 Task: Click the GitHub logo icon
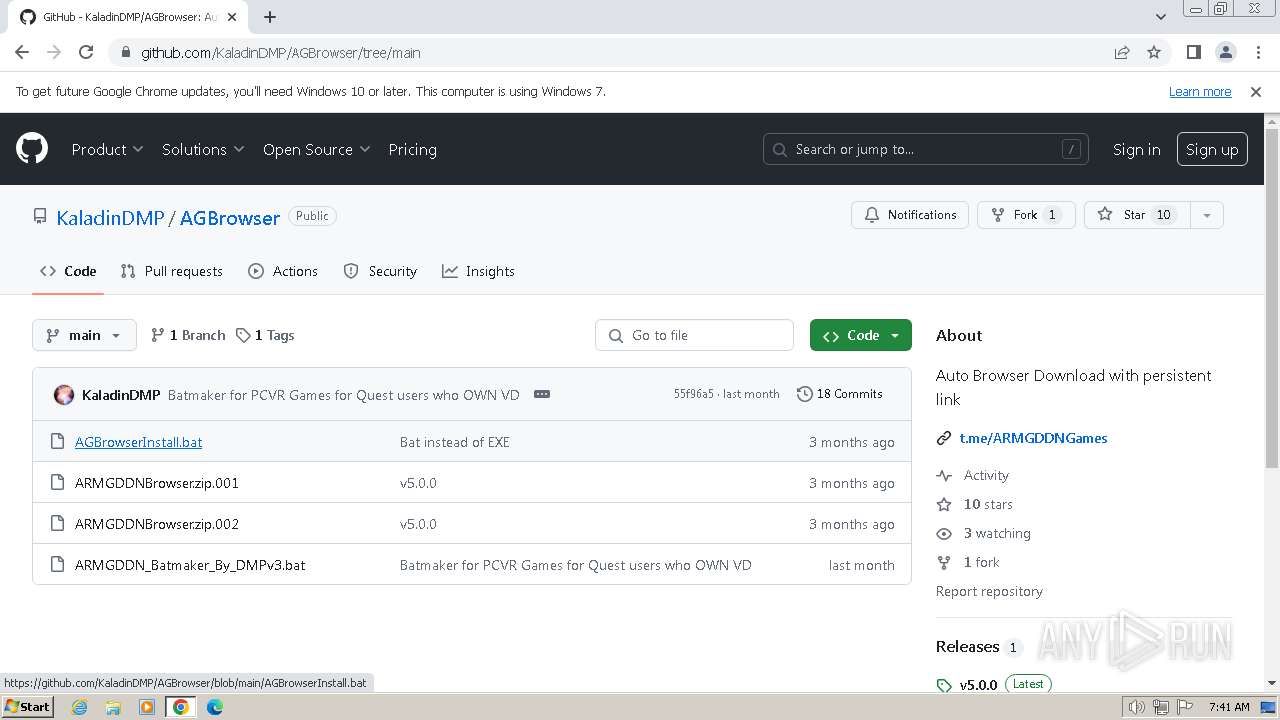[x=32, y=149]
